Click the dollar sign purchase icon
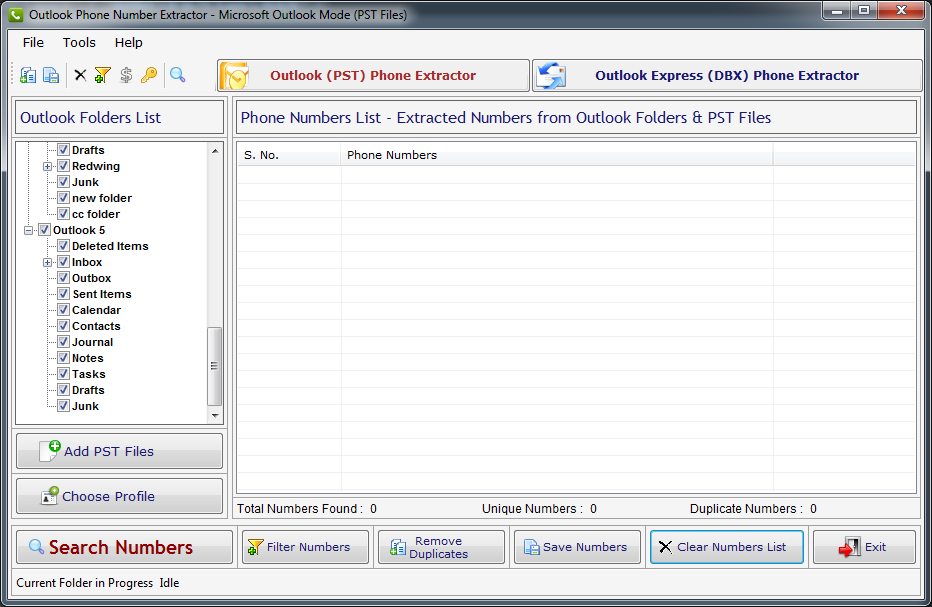The image size is (932, 607). click(125, 75)
